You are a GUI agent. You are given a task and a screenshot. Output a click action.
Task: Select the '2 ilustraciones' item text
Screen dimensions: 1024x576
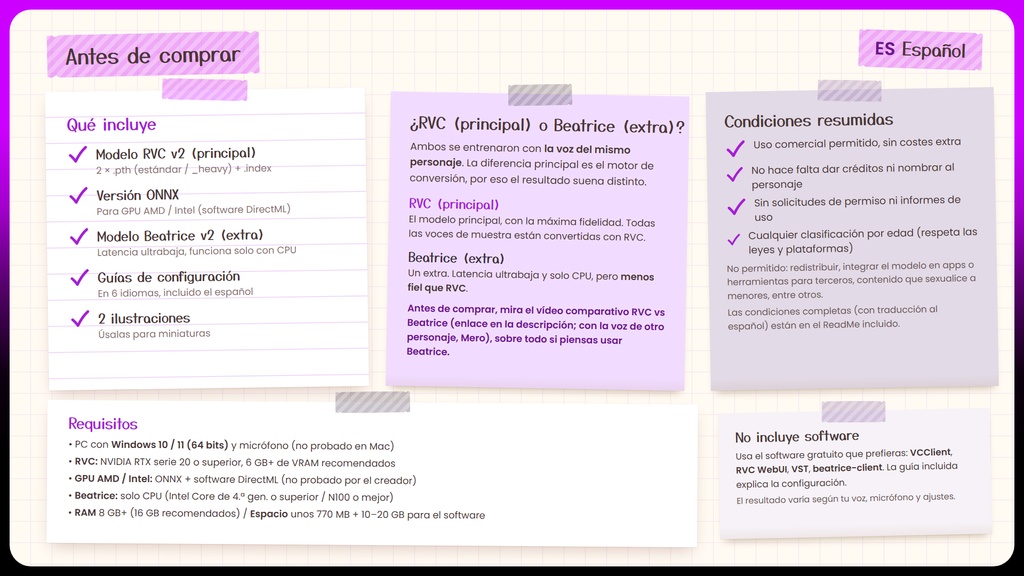(144, 318)
